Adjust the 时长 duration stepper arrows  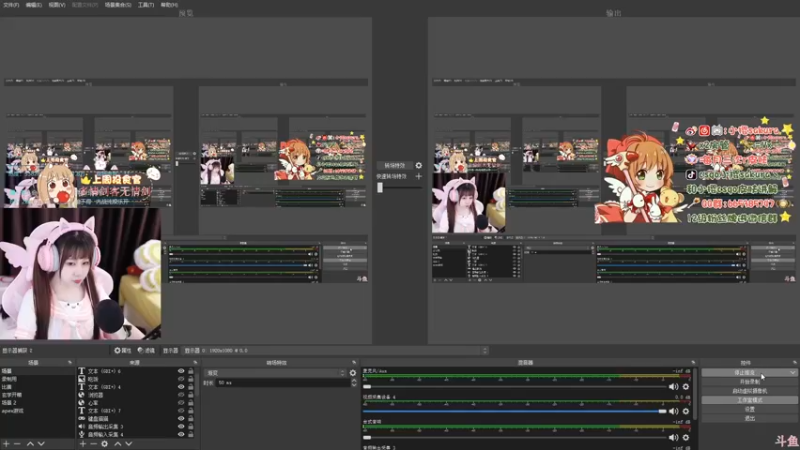point(354,383)
